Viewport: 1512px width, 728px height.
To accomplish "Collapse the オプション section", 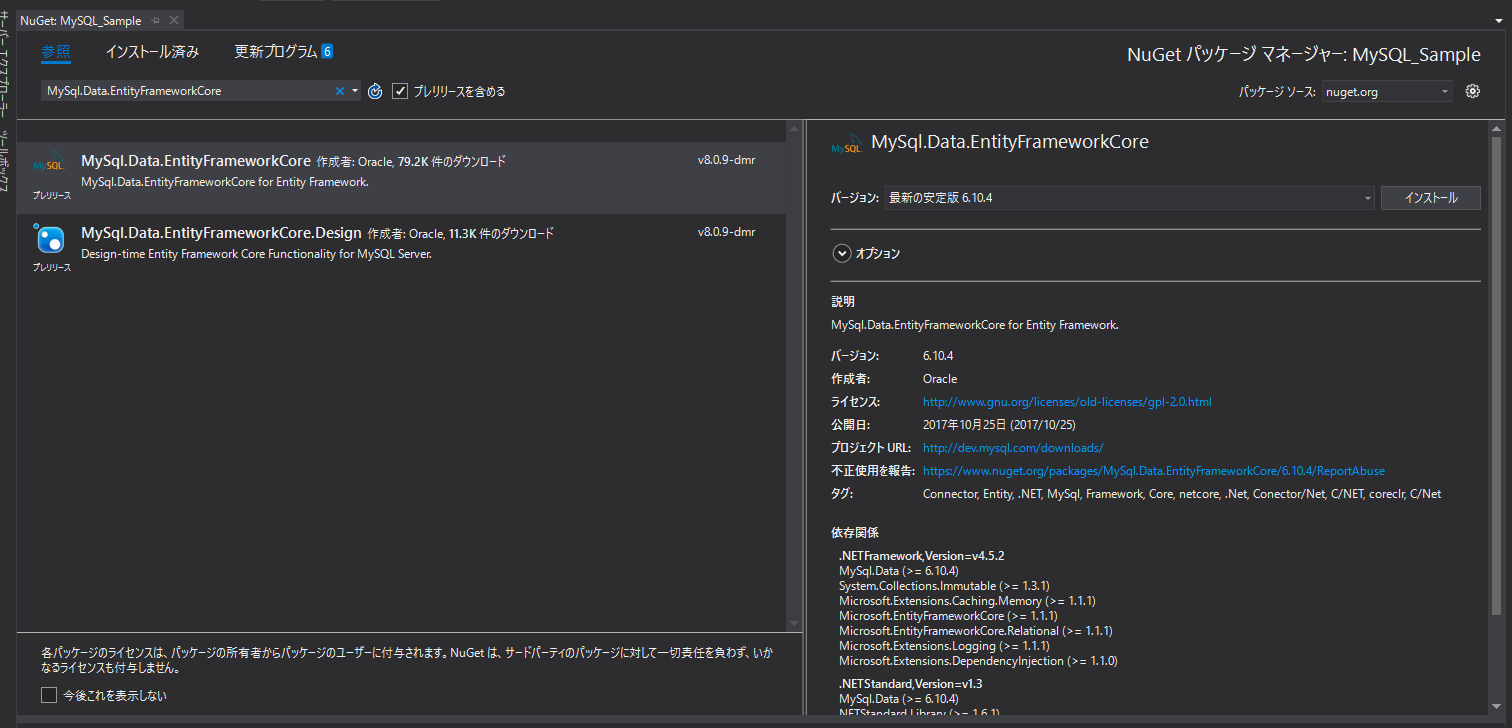I will (841, 253).
